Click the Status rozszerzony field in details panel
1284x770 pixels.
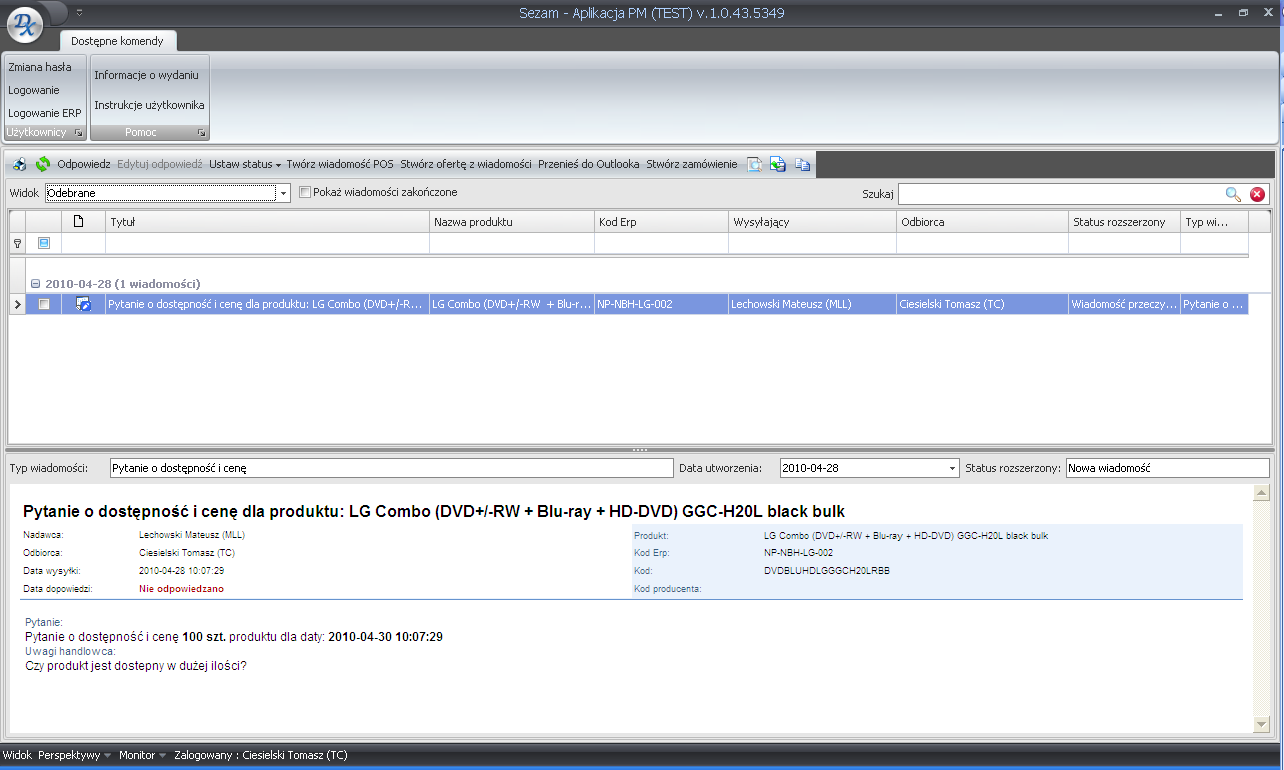1167,468
